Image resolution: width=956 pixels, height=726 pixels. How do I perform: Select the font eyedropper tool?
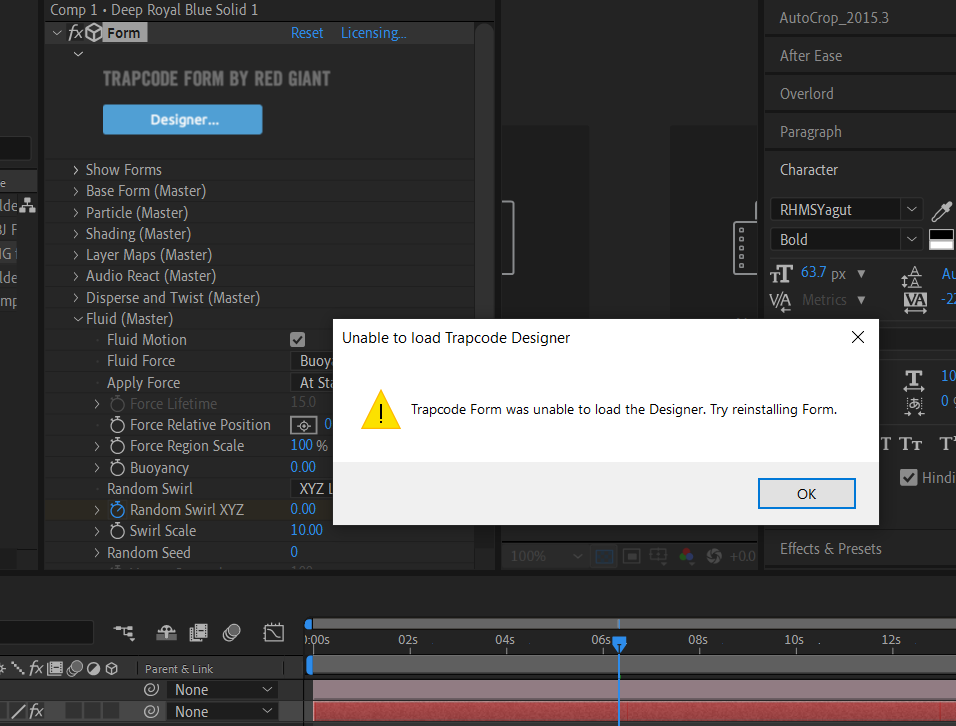pyautogui.click(x=941, y=210)
